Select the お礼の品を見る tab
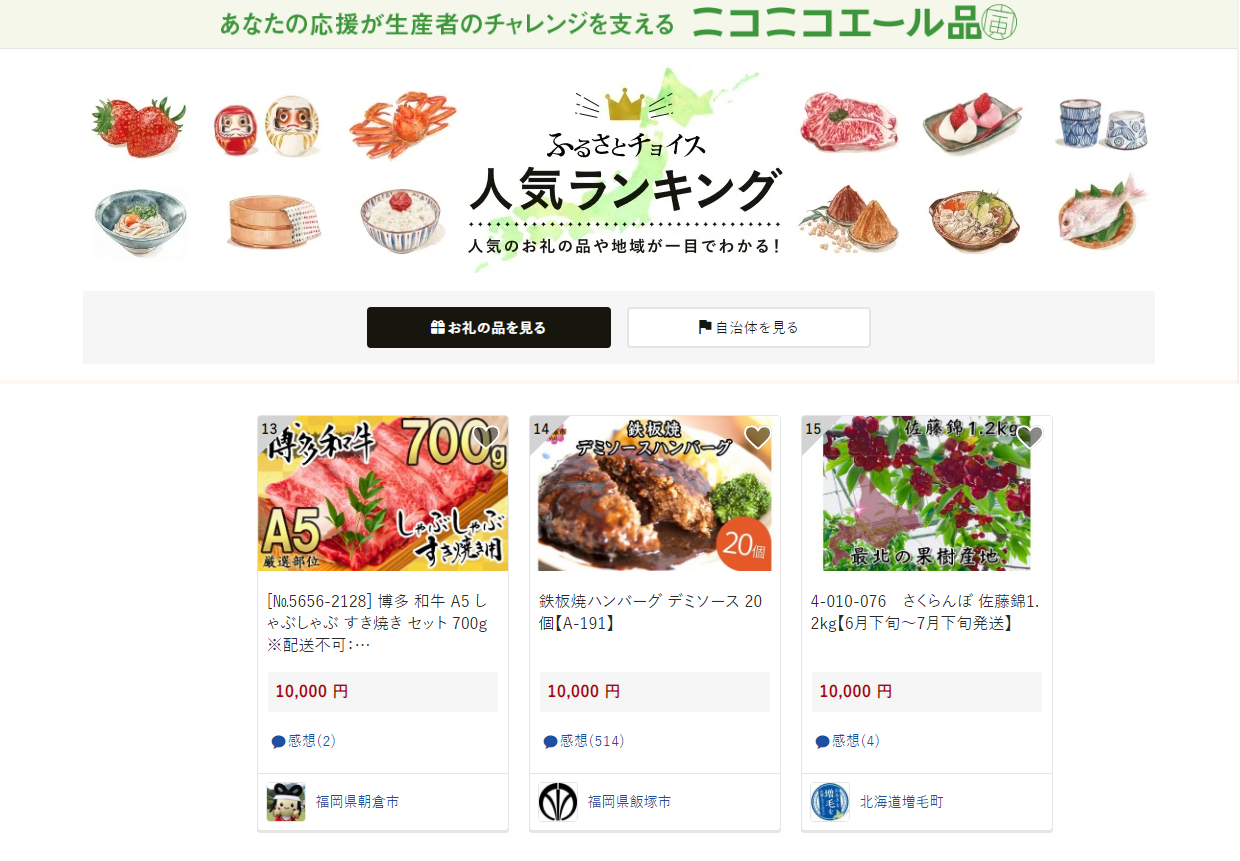 (x=489, y=327)
